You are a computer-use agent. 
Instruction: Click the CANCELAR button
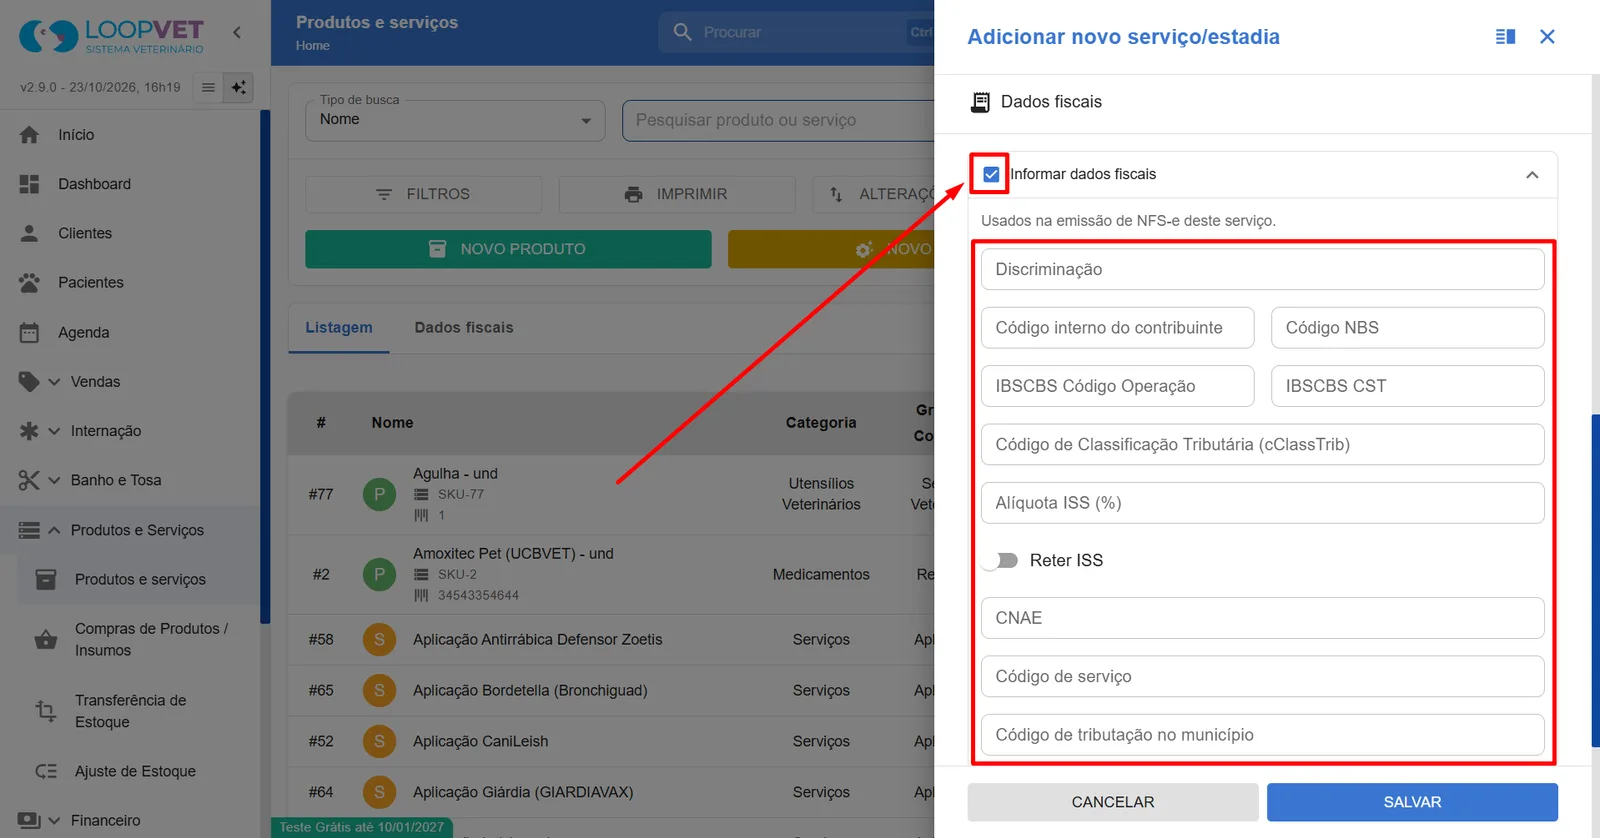pyautogui.click(x=1113, y=802)
